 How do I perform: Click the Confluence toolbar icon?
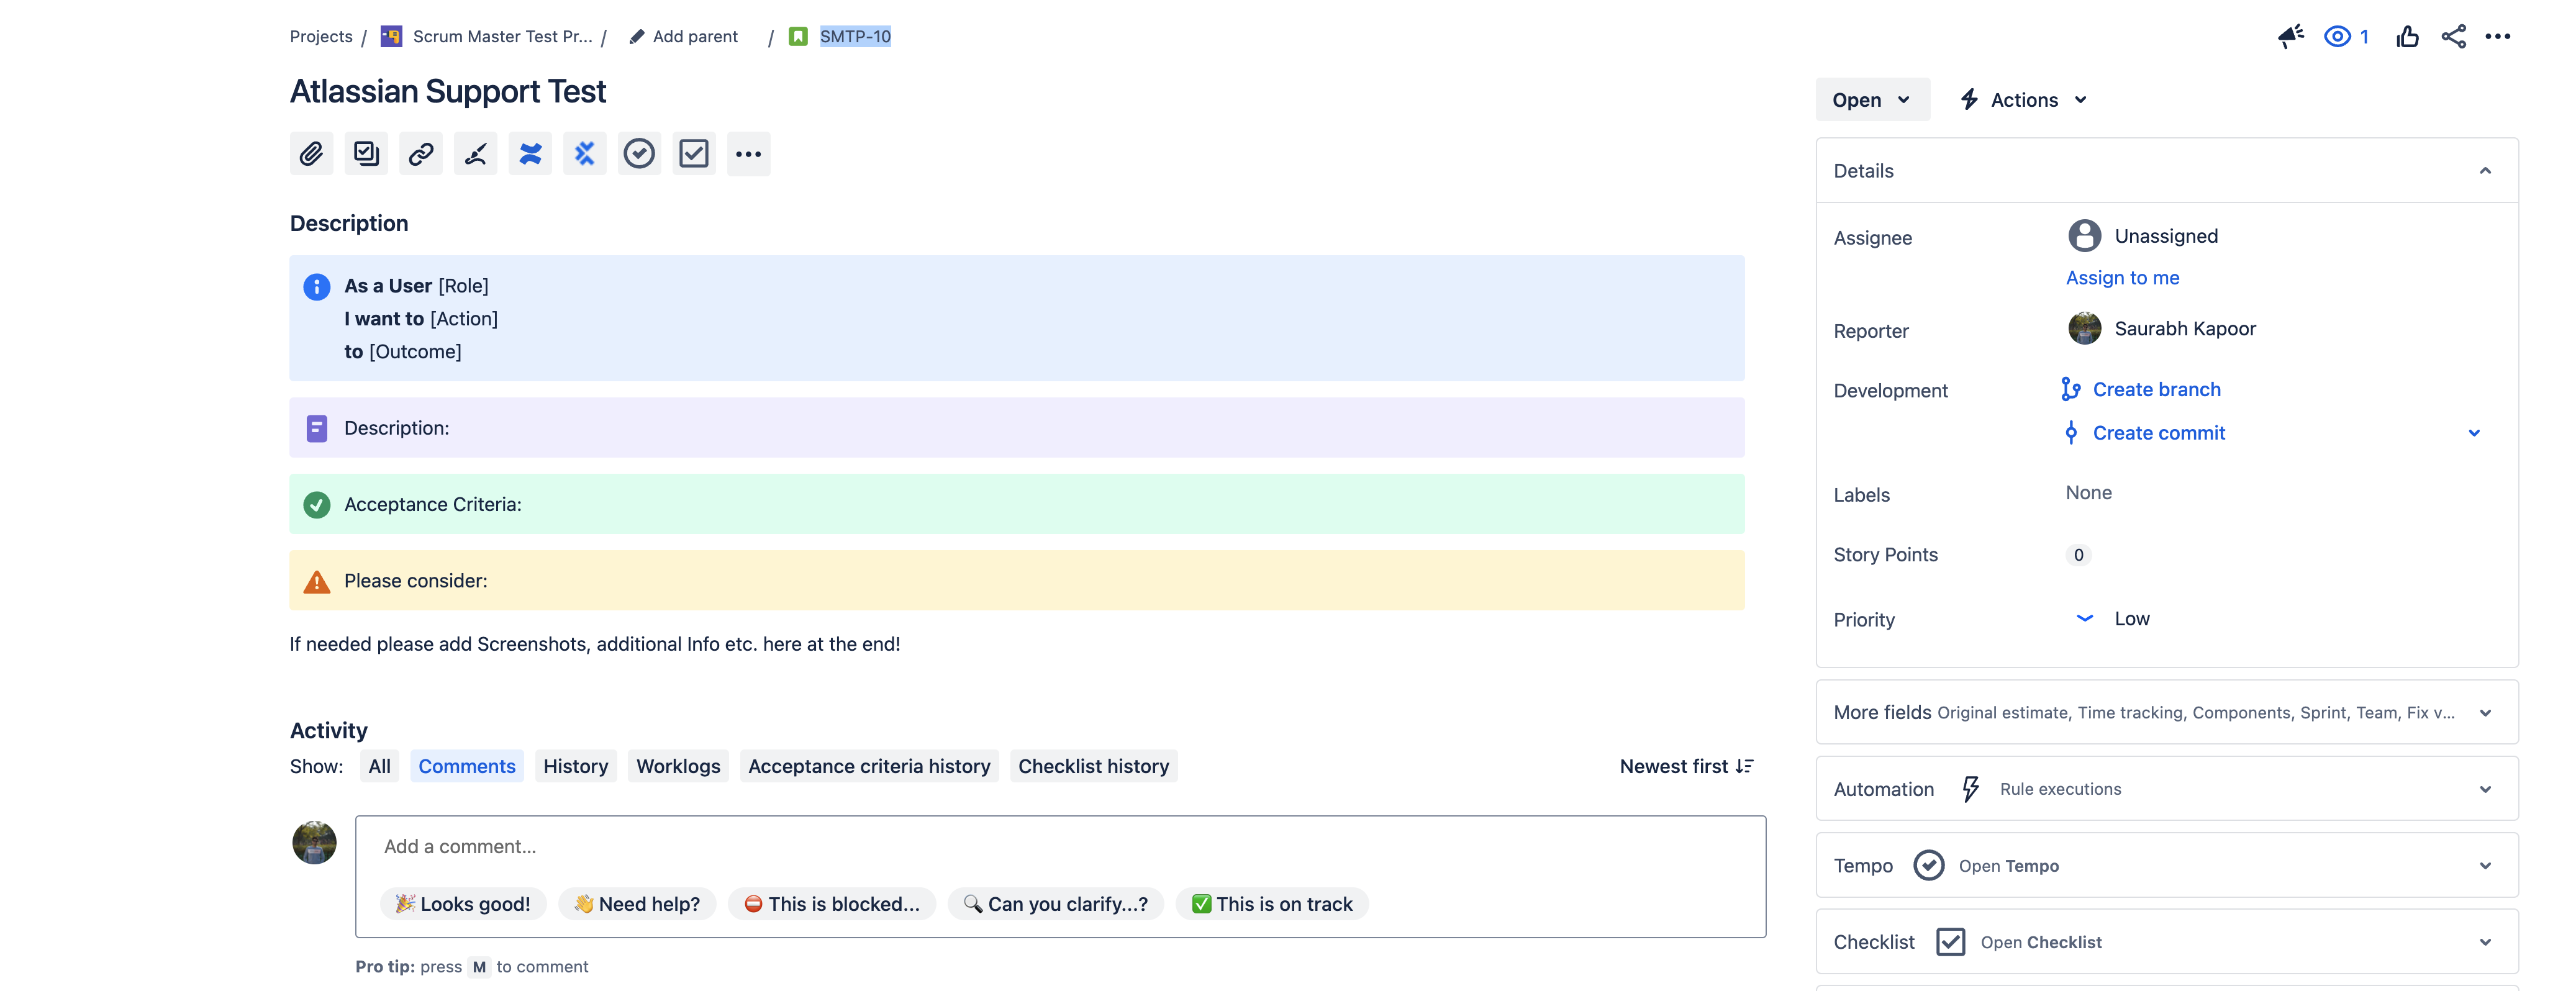pos(530,154)
